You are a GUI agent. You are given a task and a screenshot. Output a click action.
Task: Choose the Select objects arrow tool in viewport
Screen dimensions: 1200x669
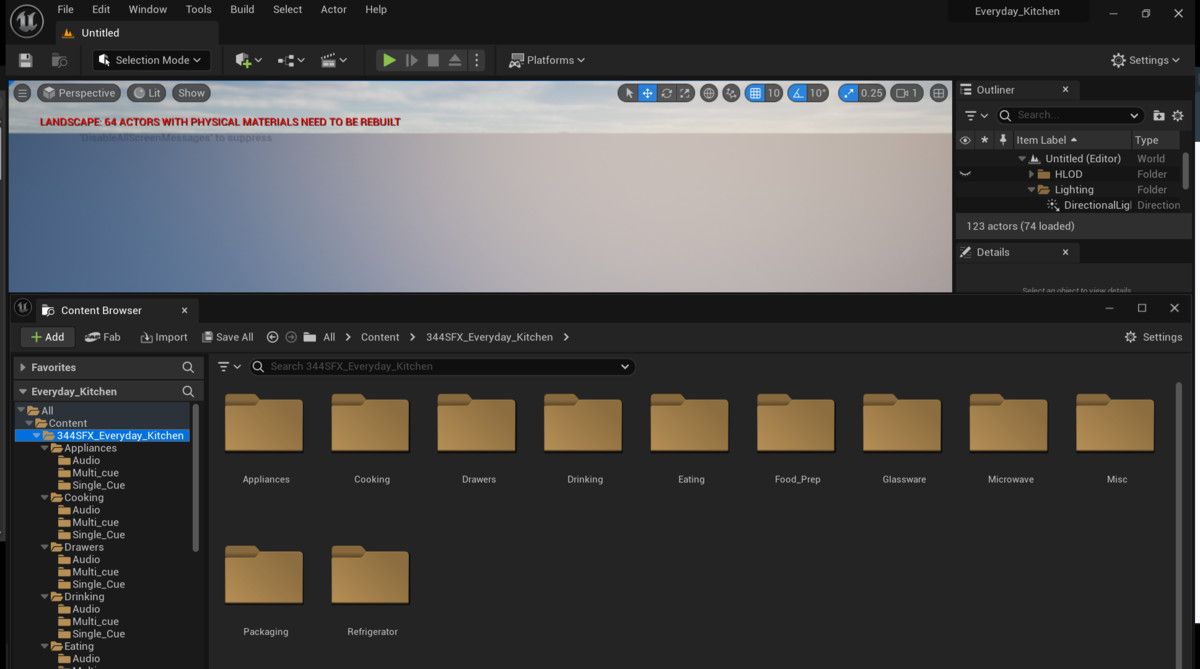coord(629,93)
